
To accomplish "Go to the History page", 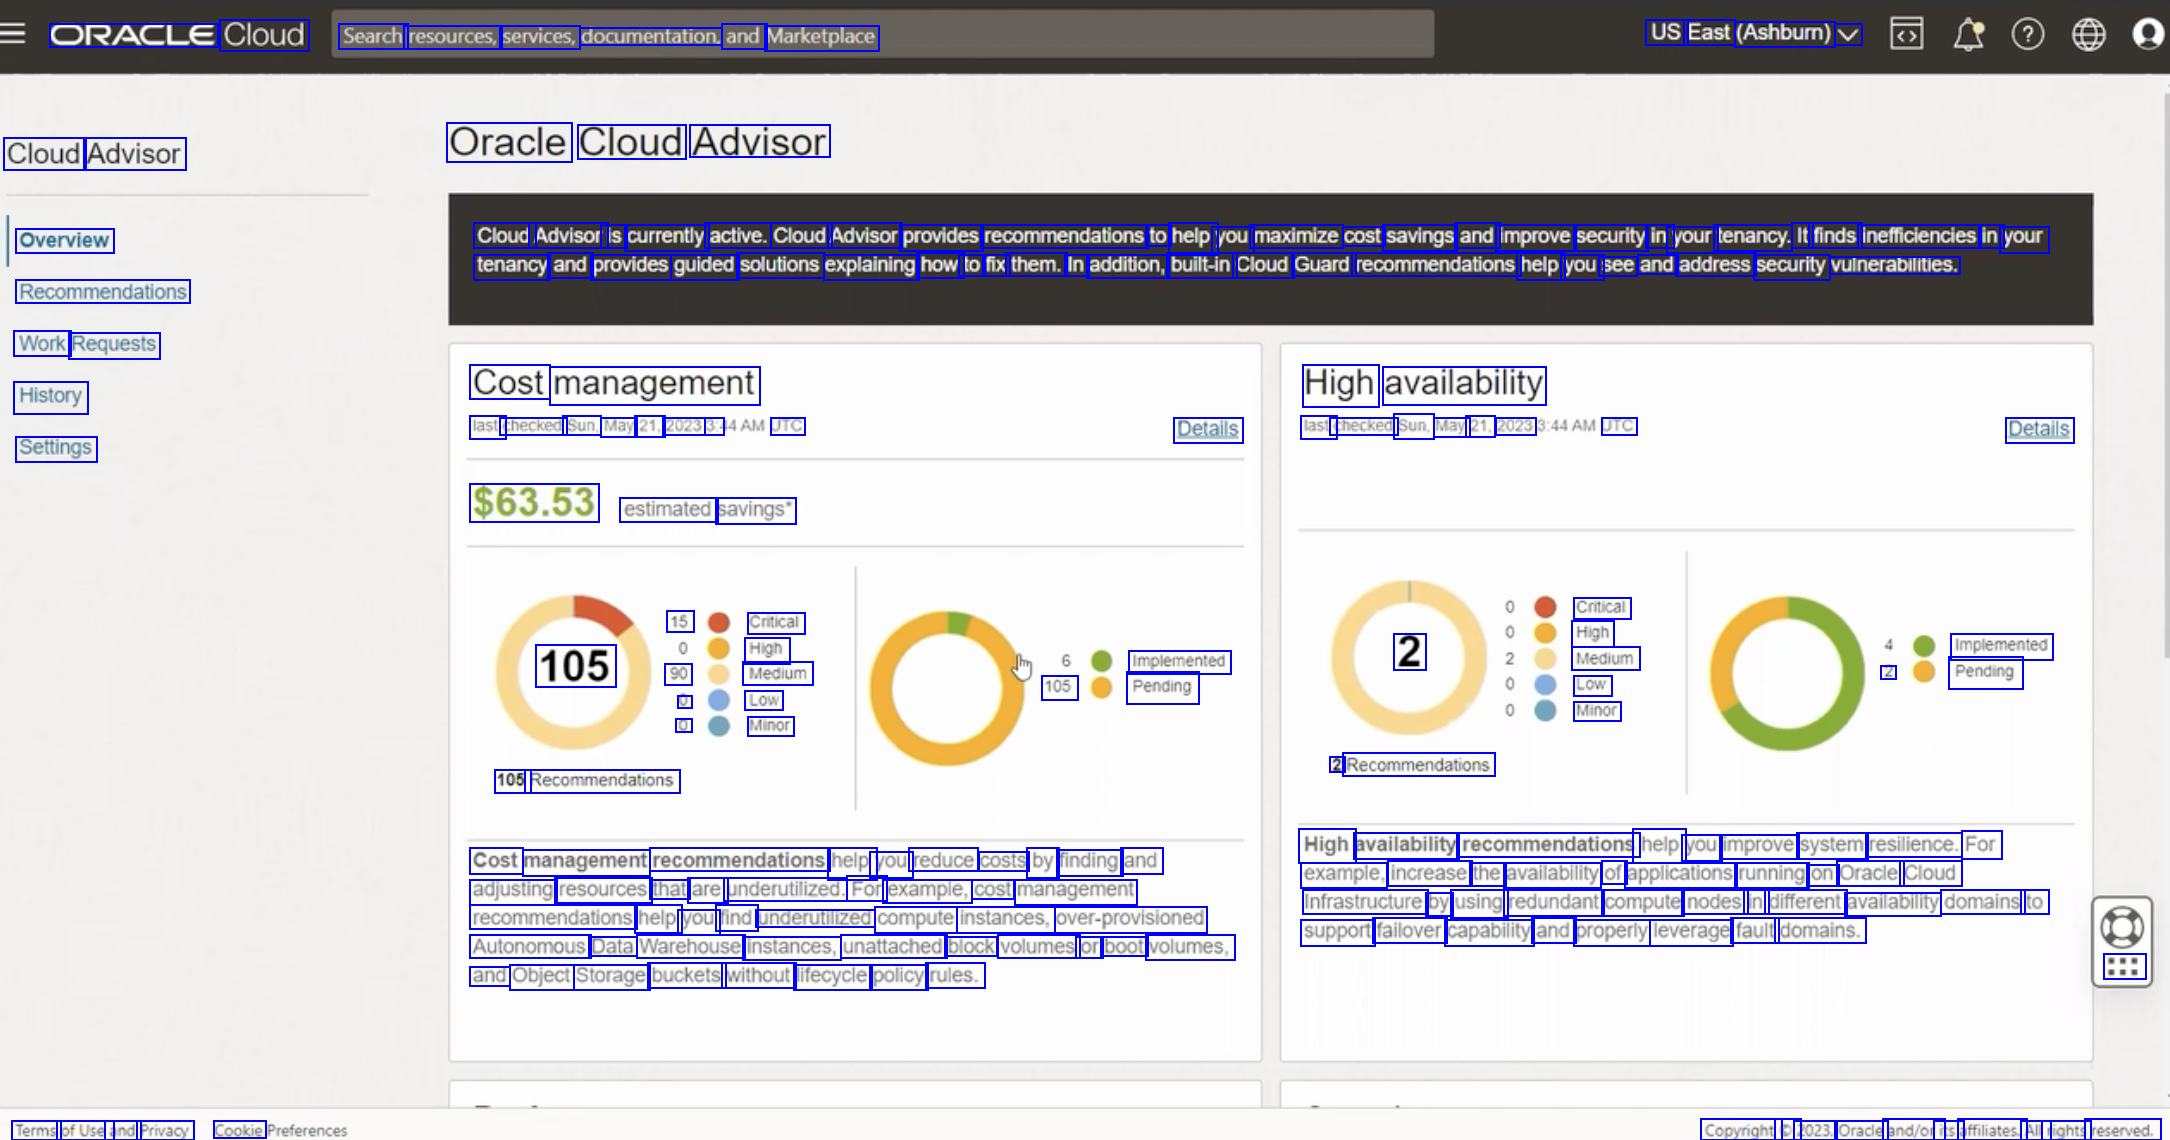I will (x=51, y=396).
